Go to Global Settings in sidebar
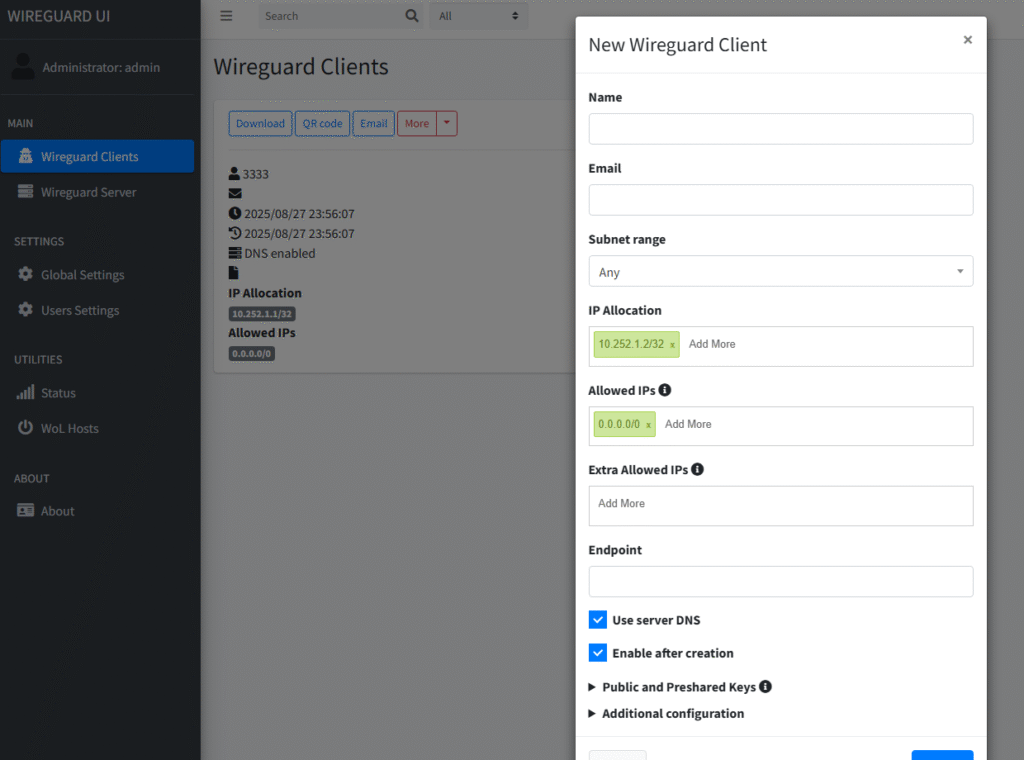 pos(82,275)
